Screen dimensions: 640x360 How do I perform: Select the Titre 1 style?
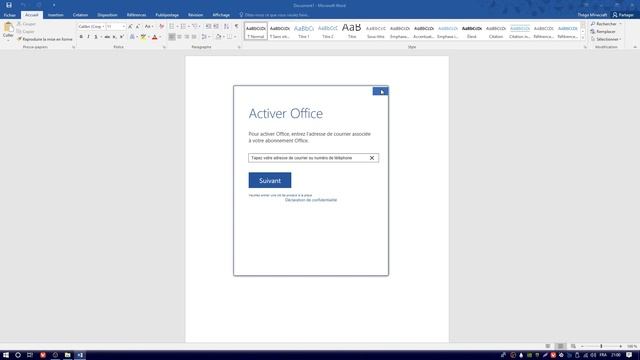coord(304,31)
